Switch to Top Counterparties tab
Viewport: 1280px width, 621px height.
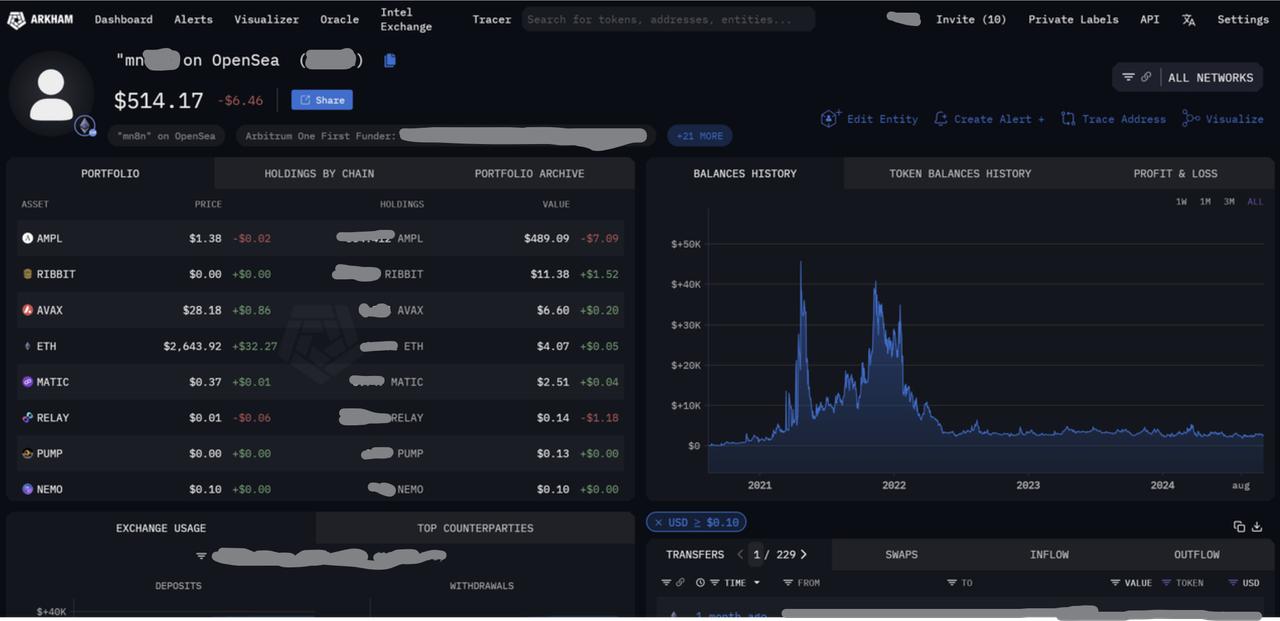[475, 528]
